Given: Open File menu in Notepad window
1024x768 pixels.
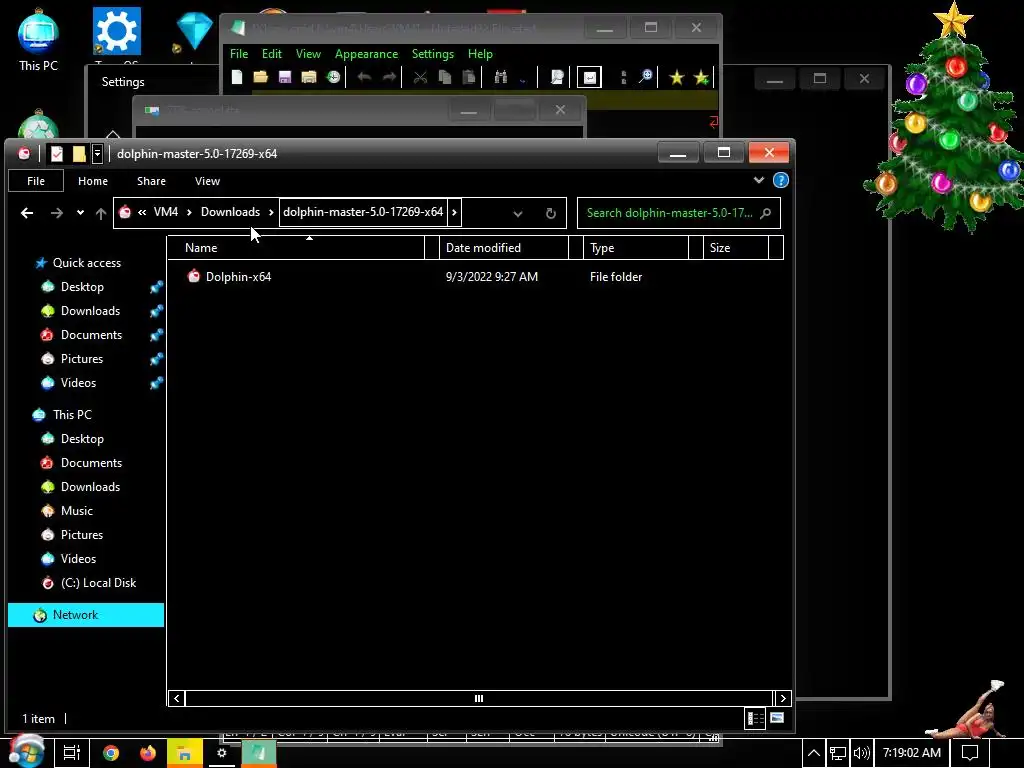Looking at the screenshot, I should tap(239, 54).
